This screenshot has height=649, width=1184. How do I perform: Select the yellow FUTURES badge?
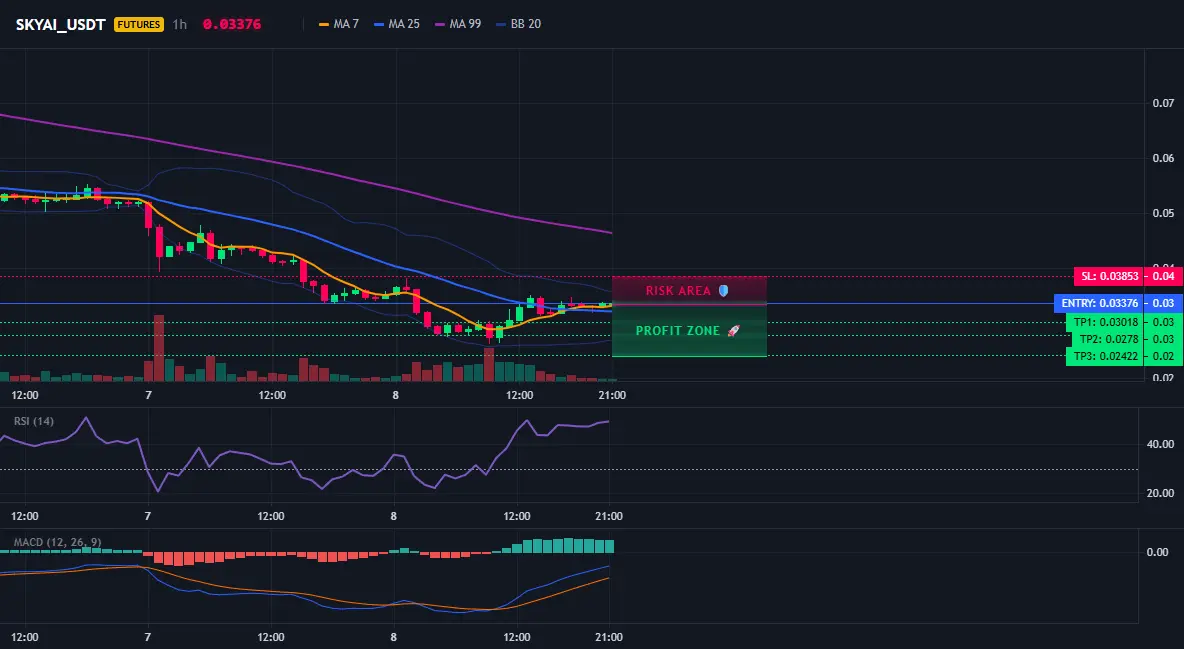138,24
